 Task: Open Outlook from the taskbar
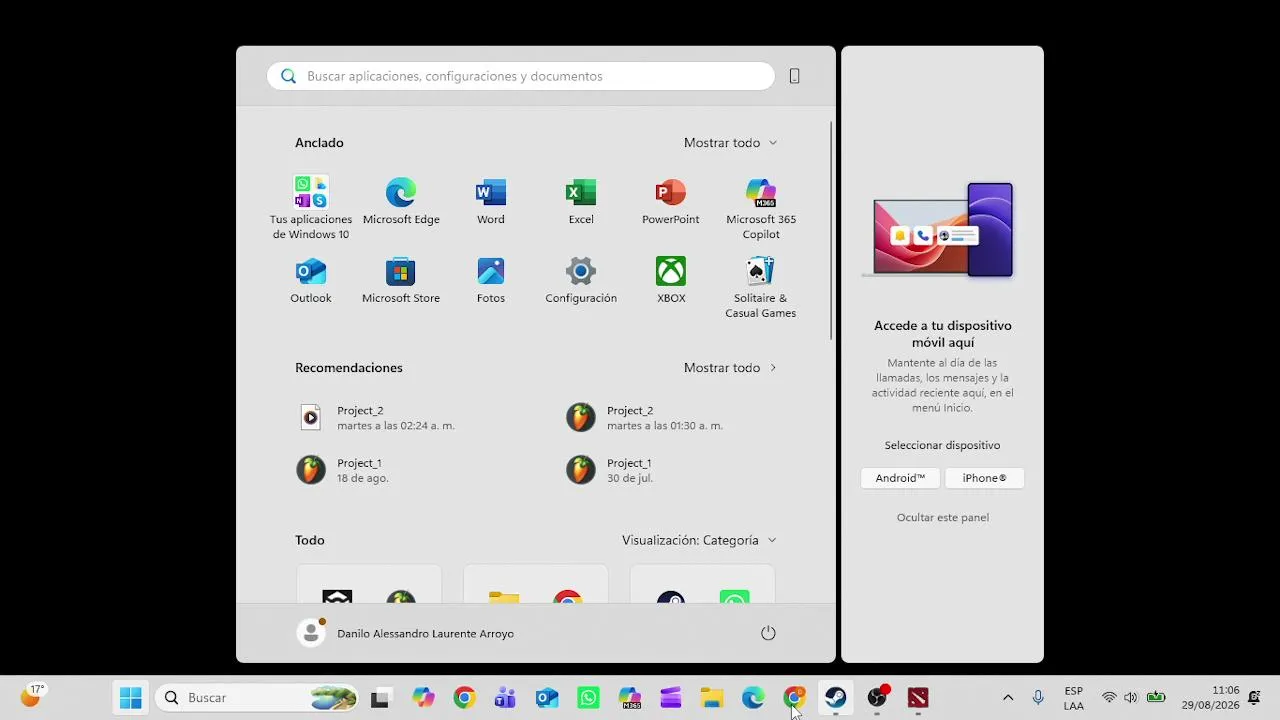coord(547,698)
